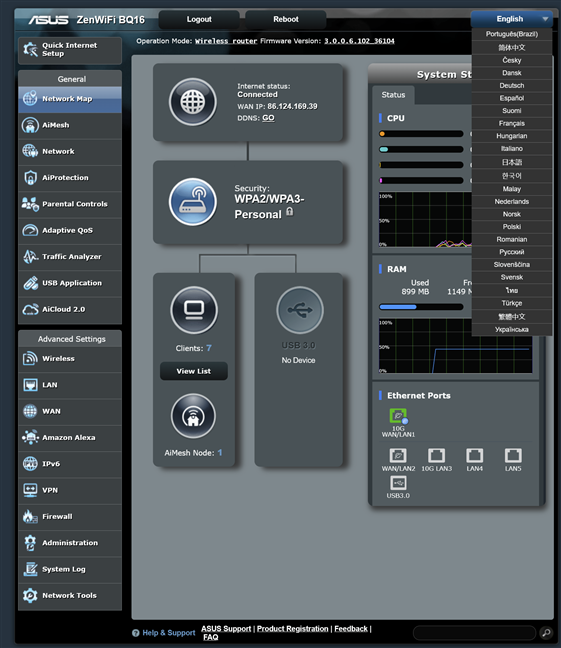Click the AiMesh Node house icon
561x648 pixels.
click(193, 416)
